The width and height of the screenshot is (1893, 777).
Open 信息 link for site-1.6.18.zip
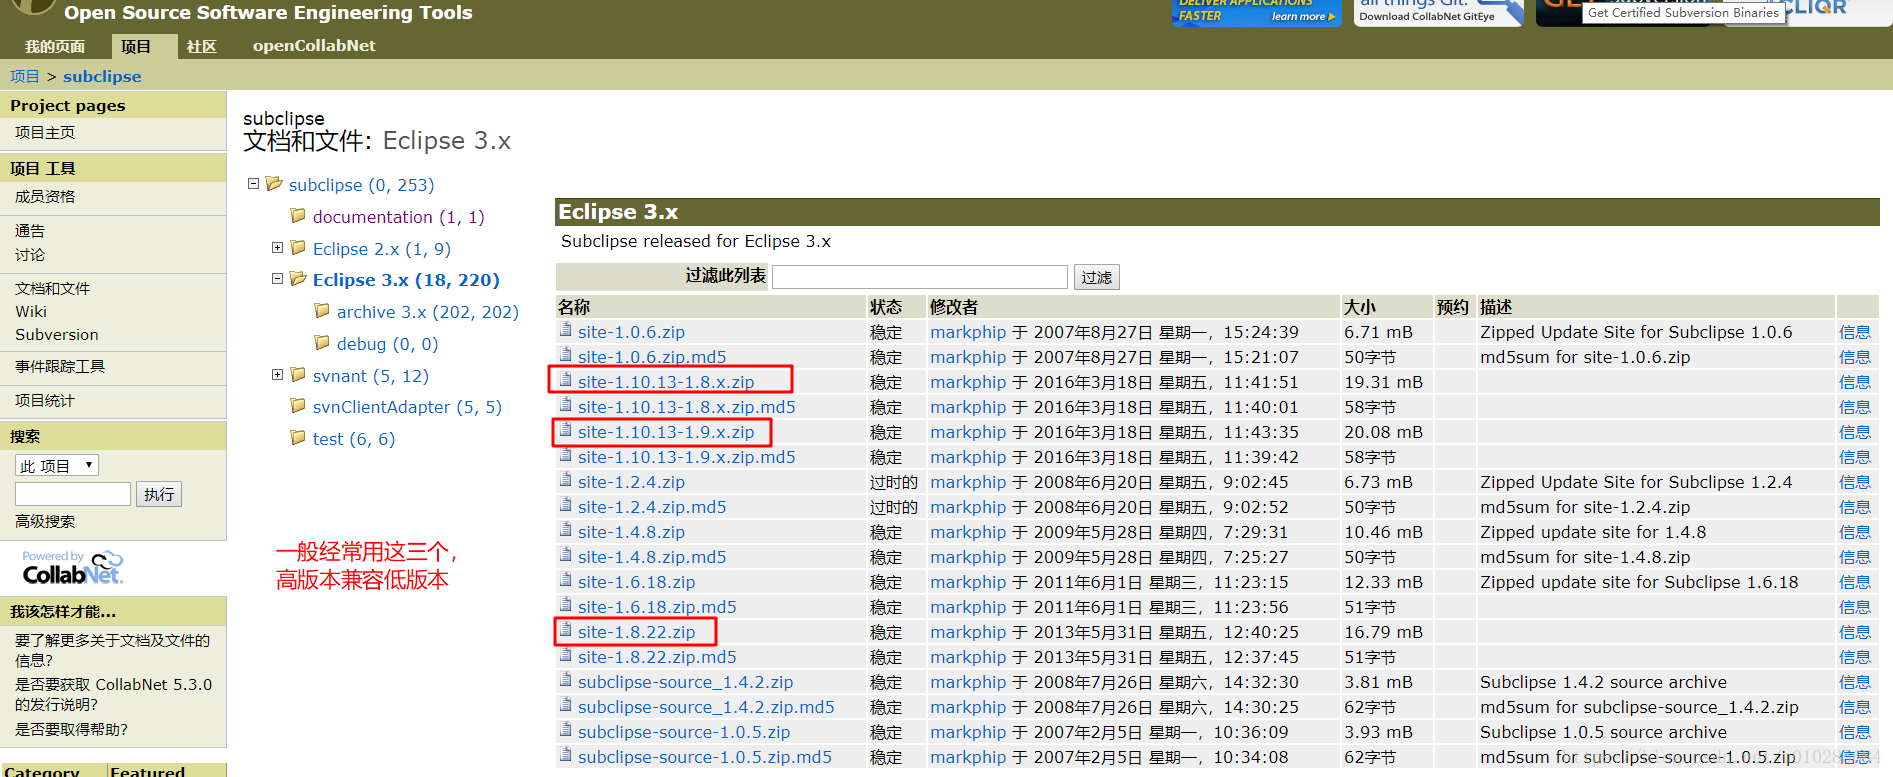click(x=1855, y=582)
